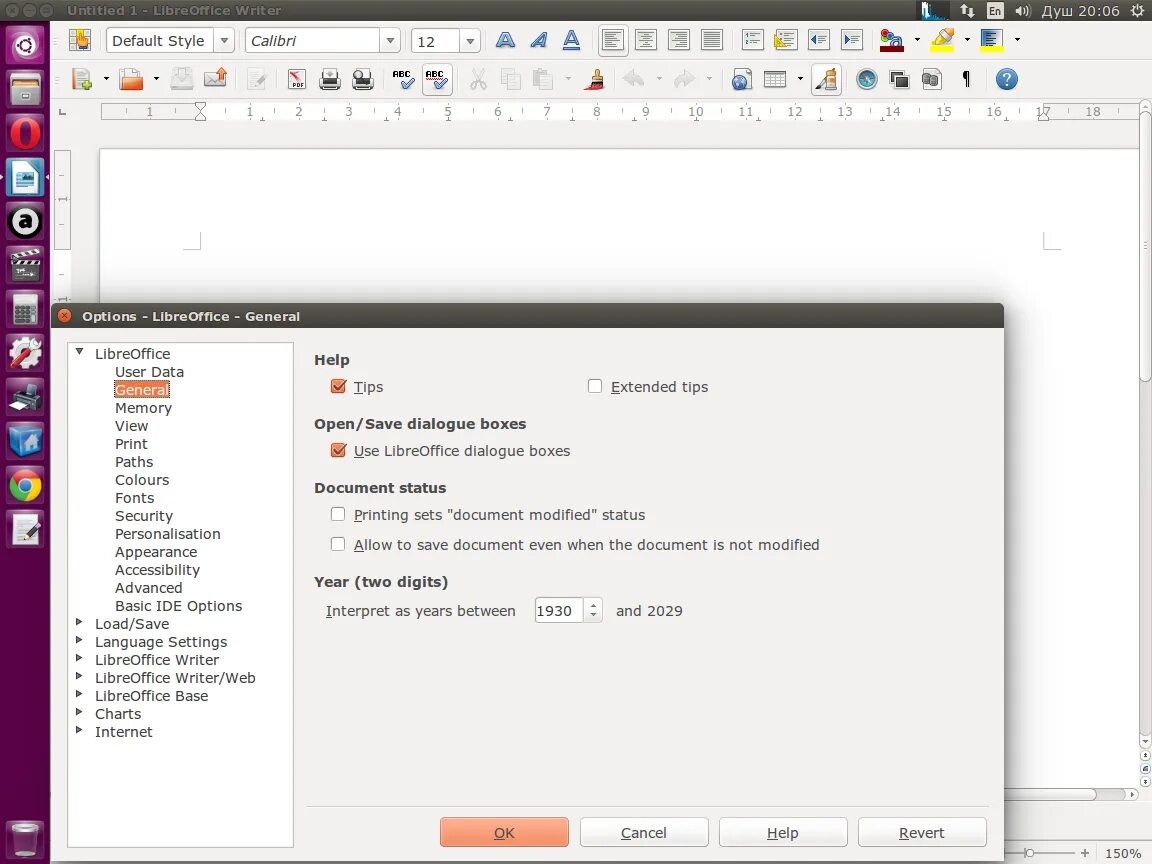Image resolution: width=1152 pixels, height=864 pixels.
Task: Click the Background Colour swatch icon
Action: [992, 40]
